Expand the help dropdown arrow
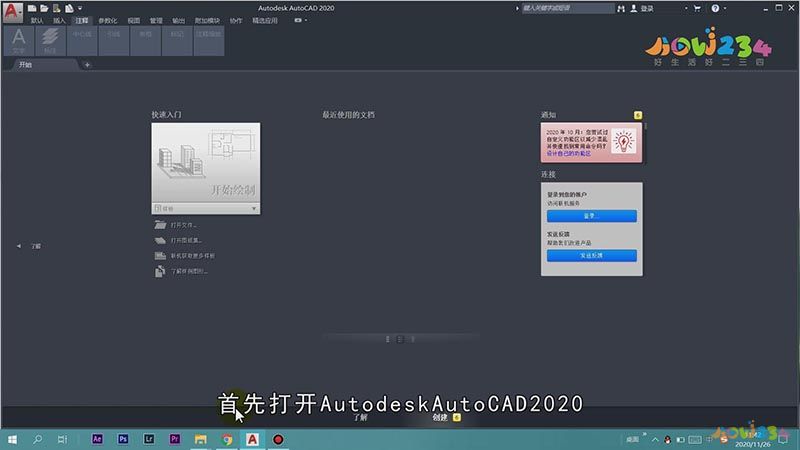 click(x=725, y=9)
